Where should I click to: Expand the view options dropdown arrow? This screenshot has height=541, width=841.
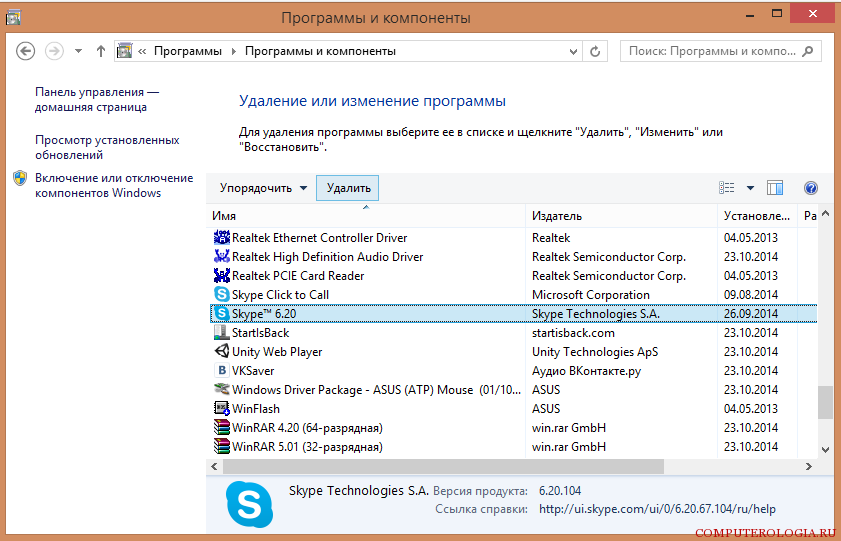coord(750,188)
